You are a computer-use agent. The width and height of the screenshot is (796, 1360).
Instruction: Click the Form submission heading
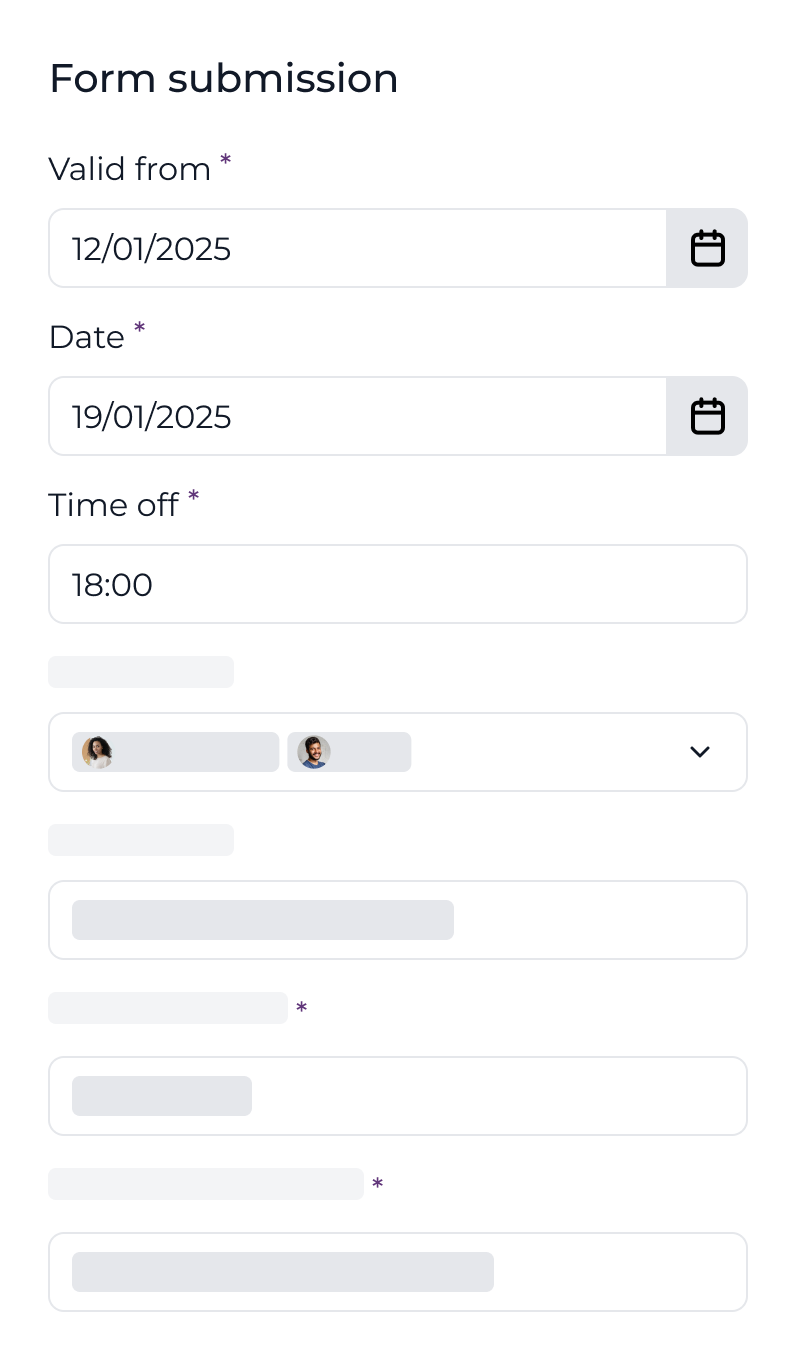(x=223, y=78)
